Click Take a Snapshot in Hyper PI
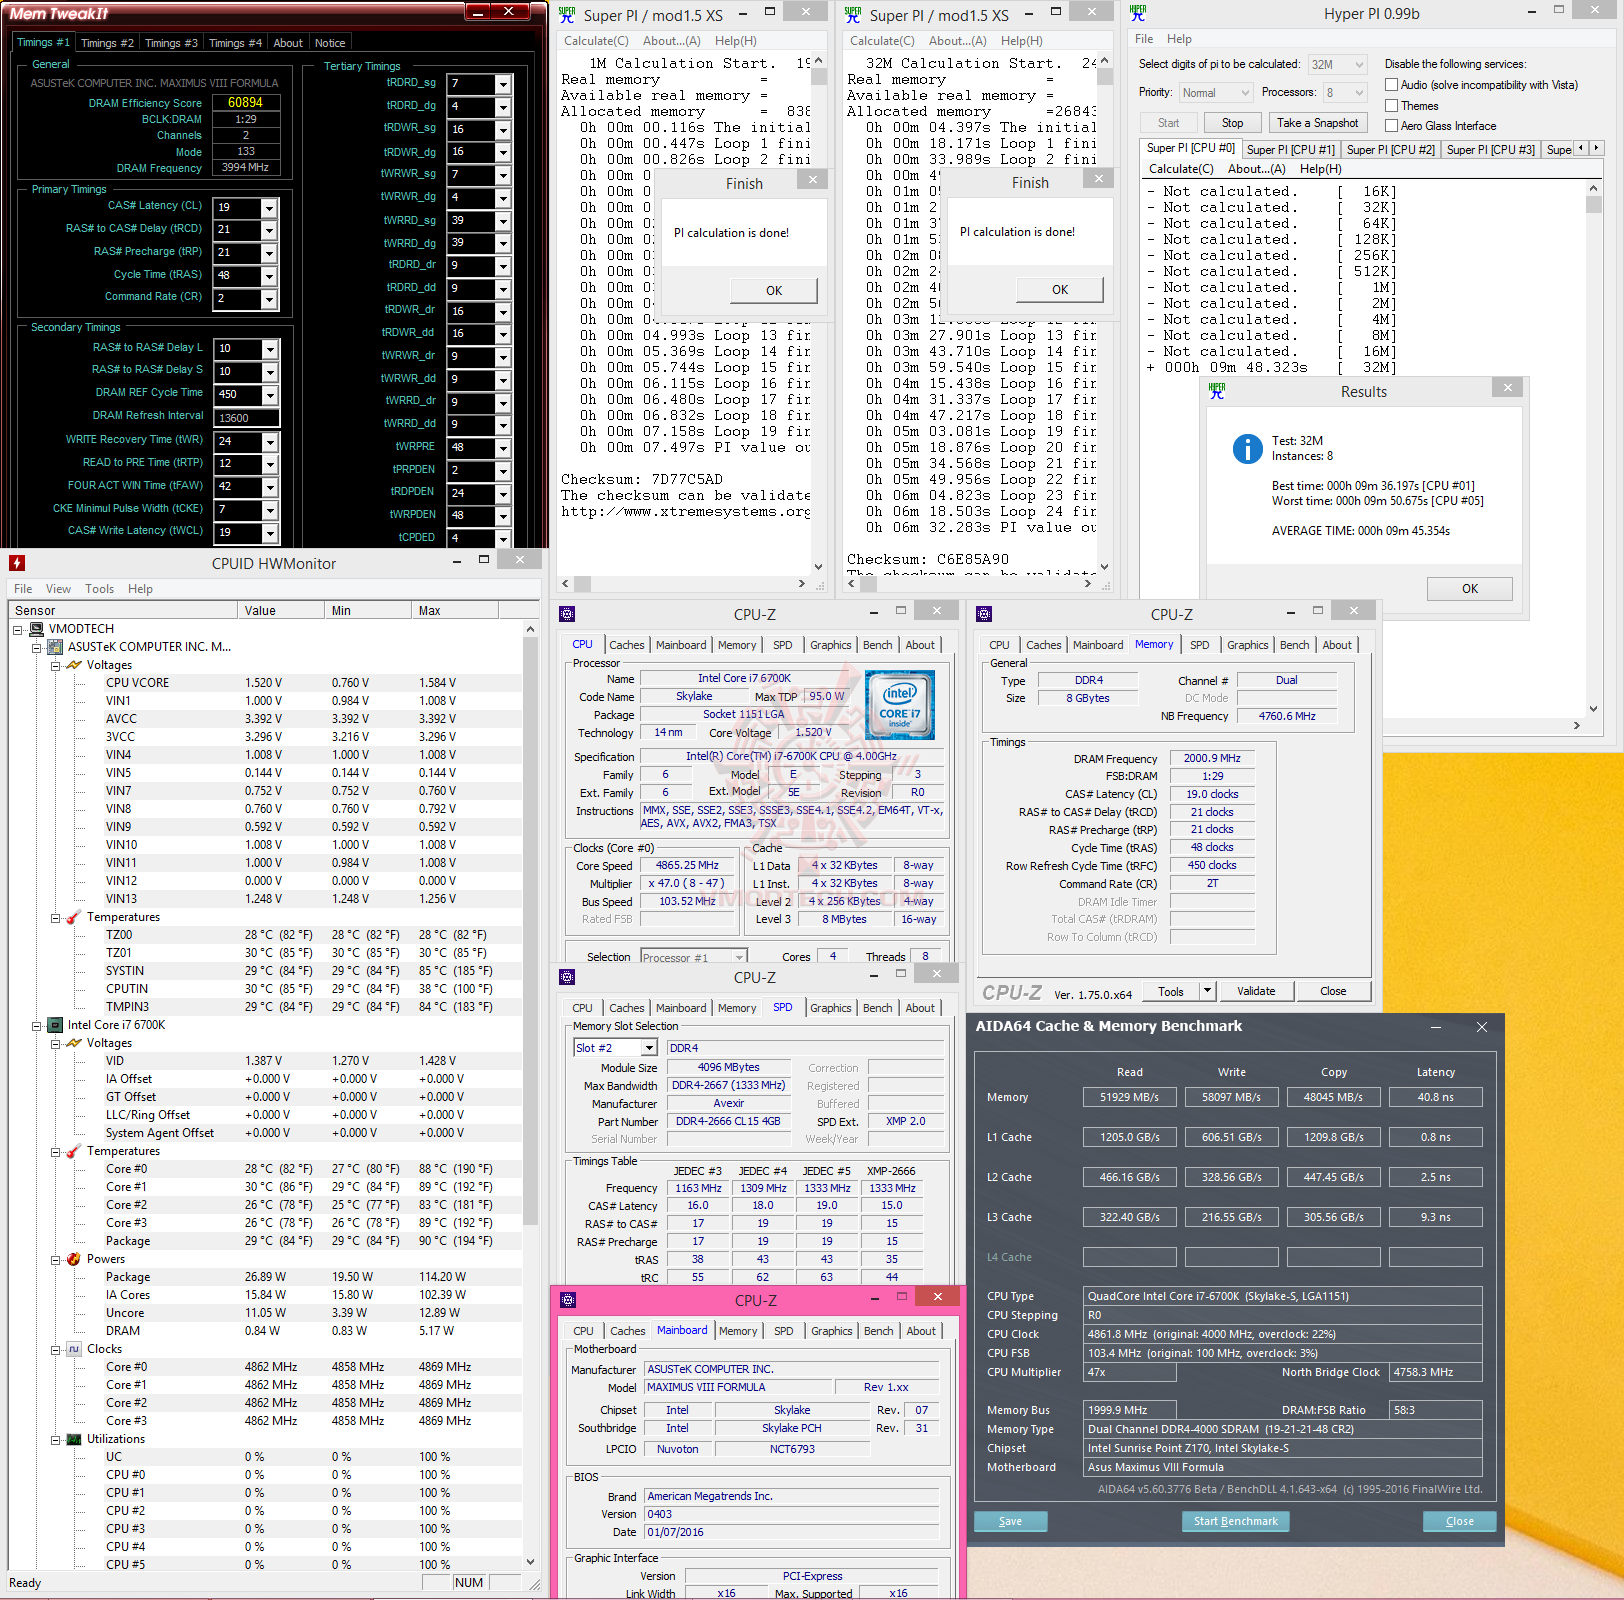This screenshot has width=1624, height=1600. (1317, 123)
